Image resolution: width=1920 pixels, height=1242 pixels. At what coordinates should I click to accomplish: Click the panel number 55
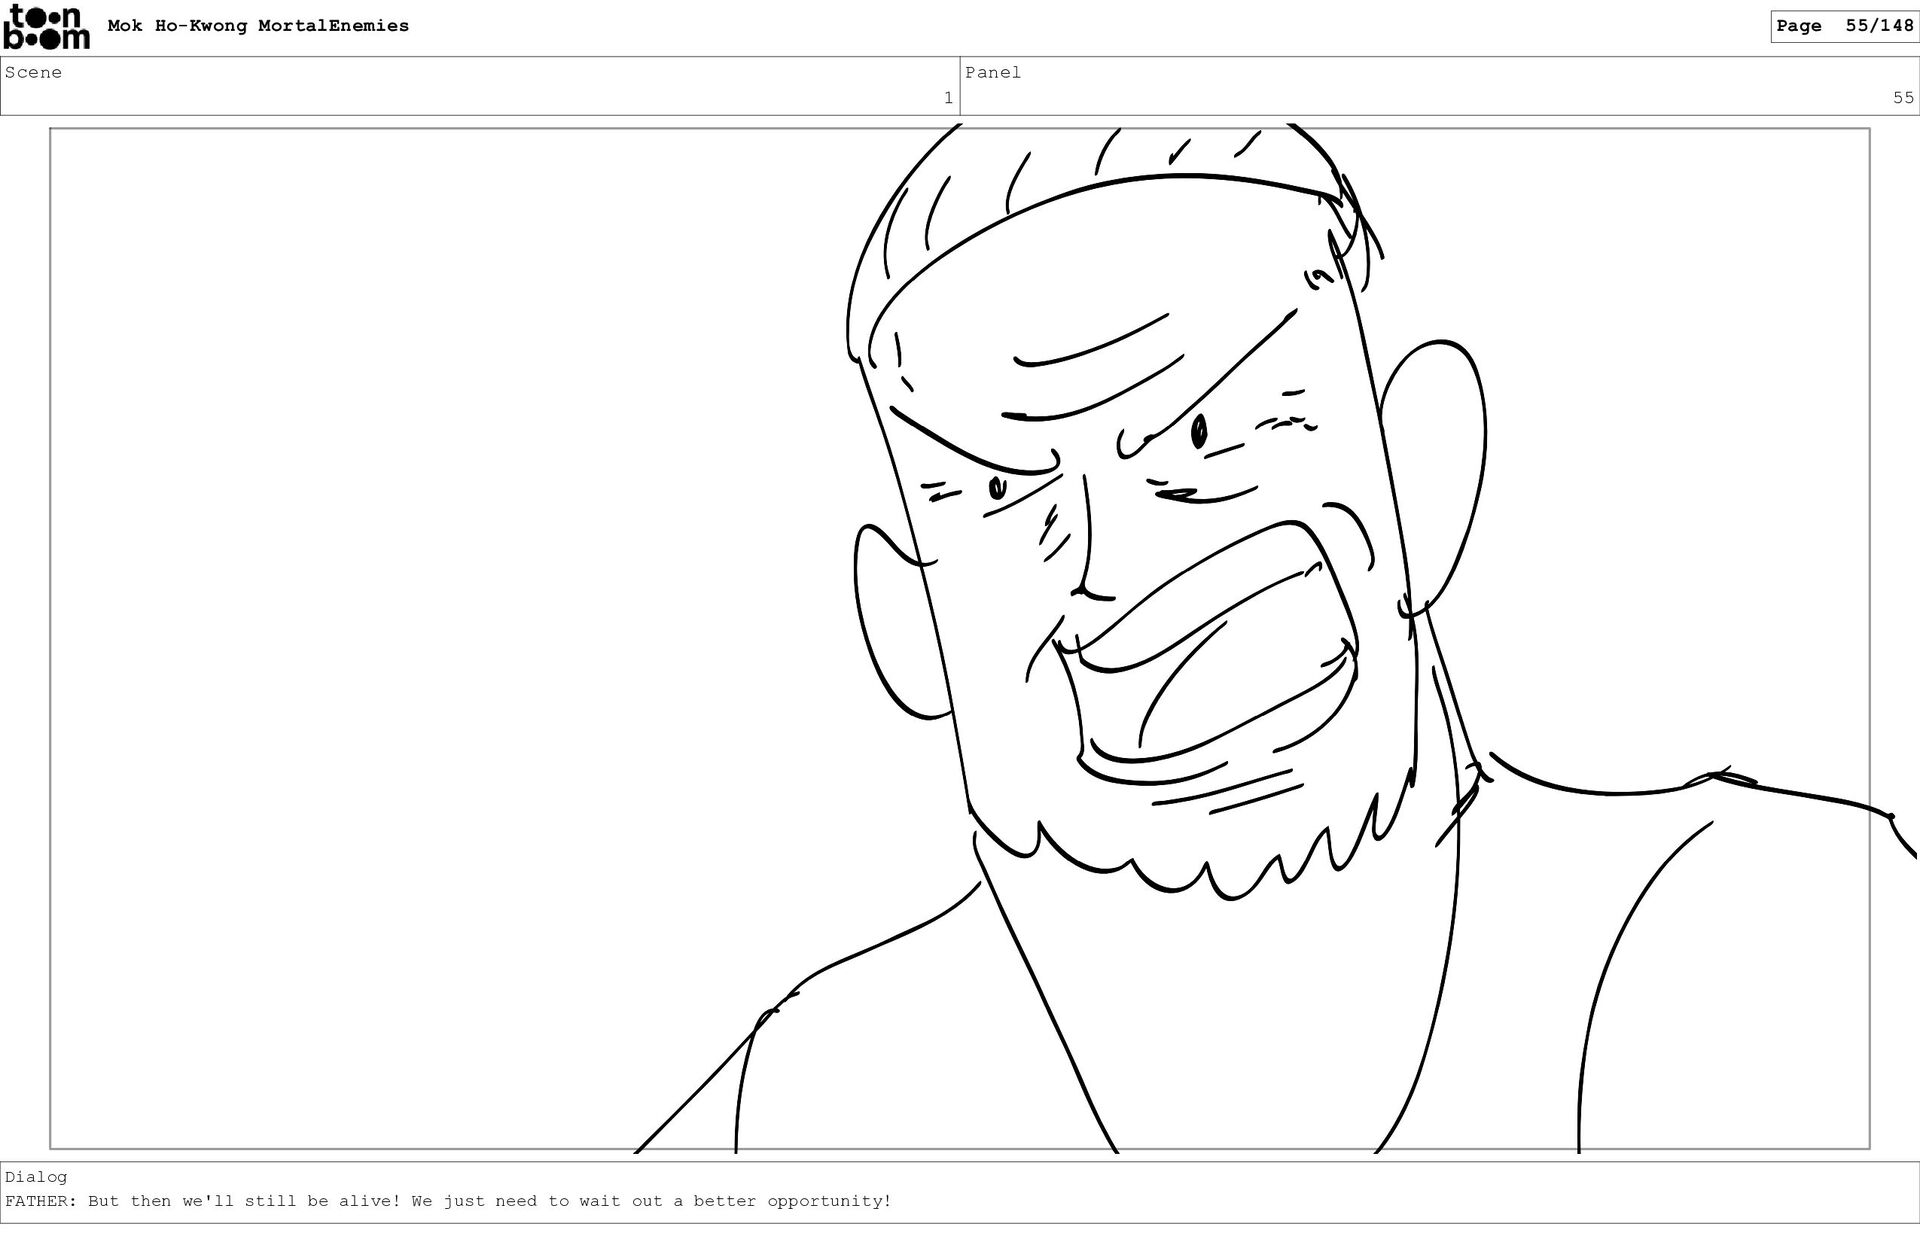1902,98
